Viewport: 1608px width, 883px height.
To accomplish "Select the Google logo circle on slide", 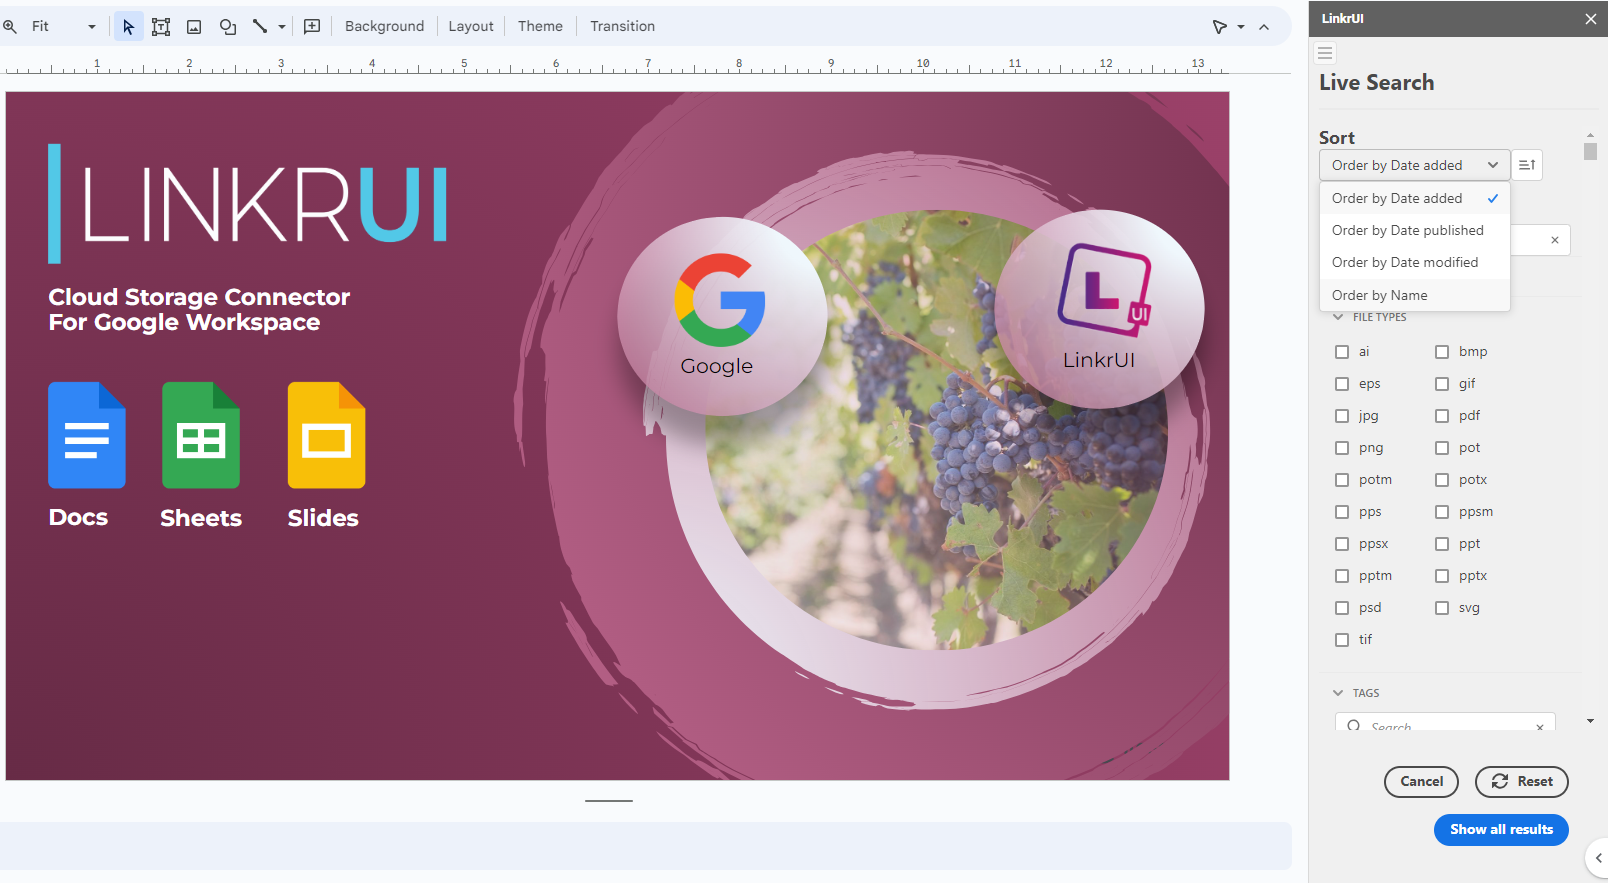I will point(722,316).
